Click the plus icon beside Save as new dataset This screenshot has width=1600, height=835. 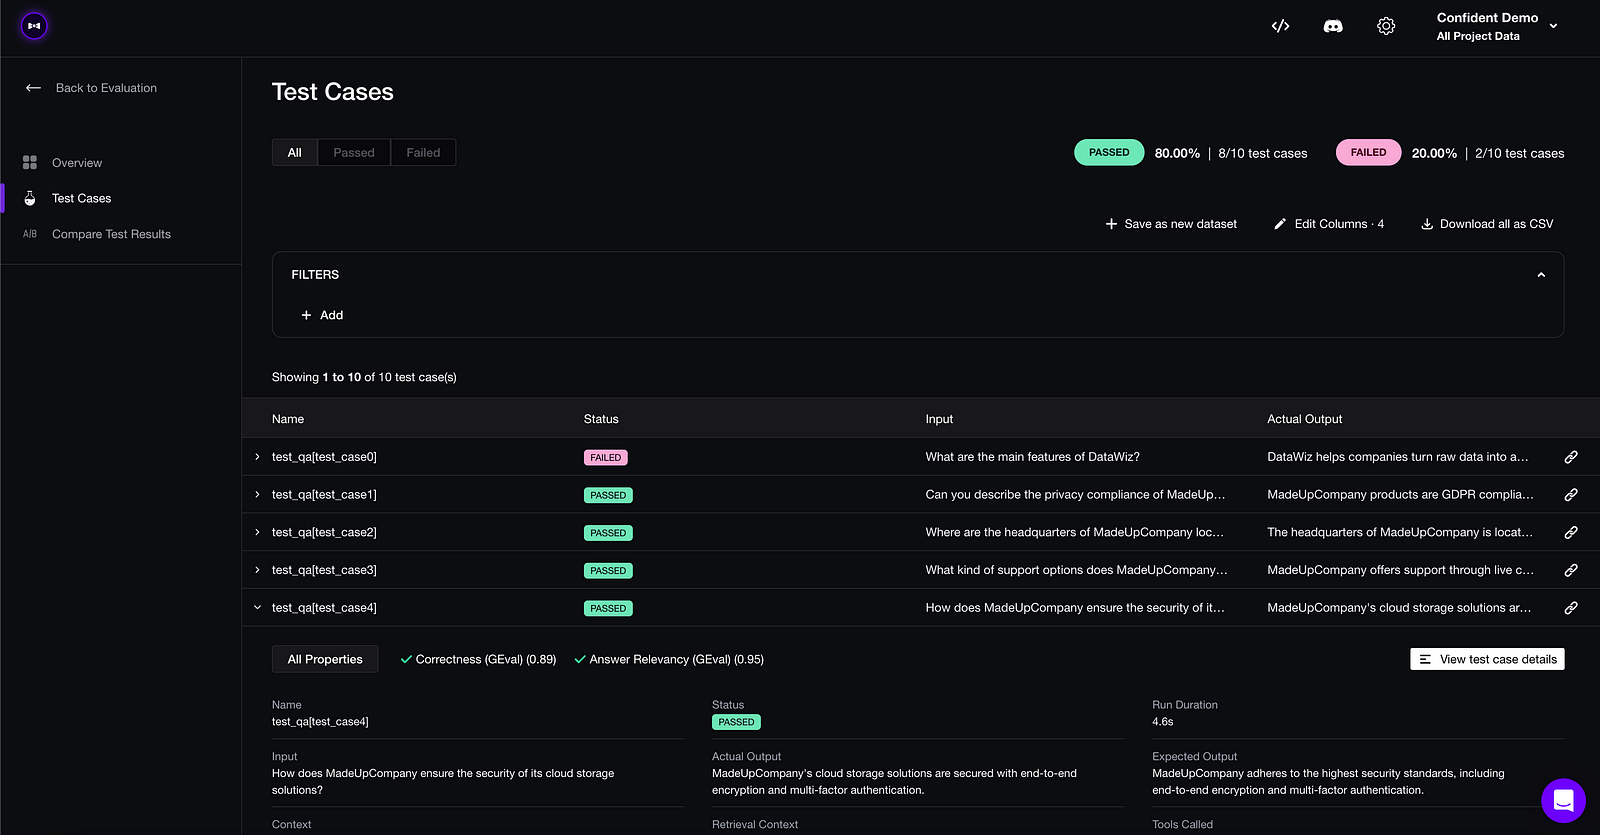coord(1111,224)
